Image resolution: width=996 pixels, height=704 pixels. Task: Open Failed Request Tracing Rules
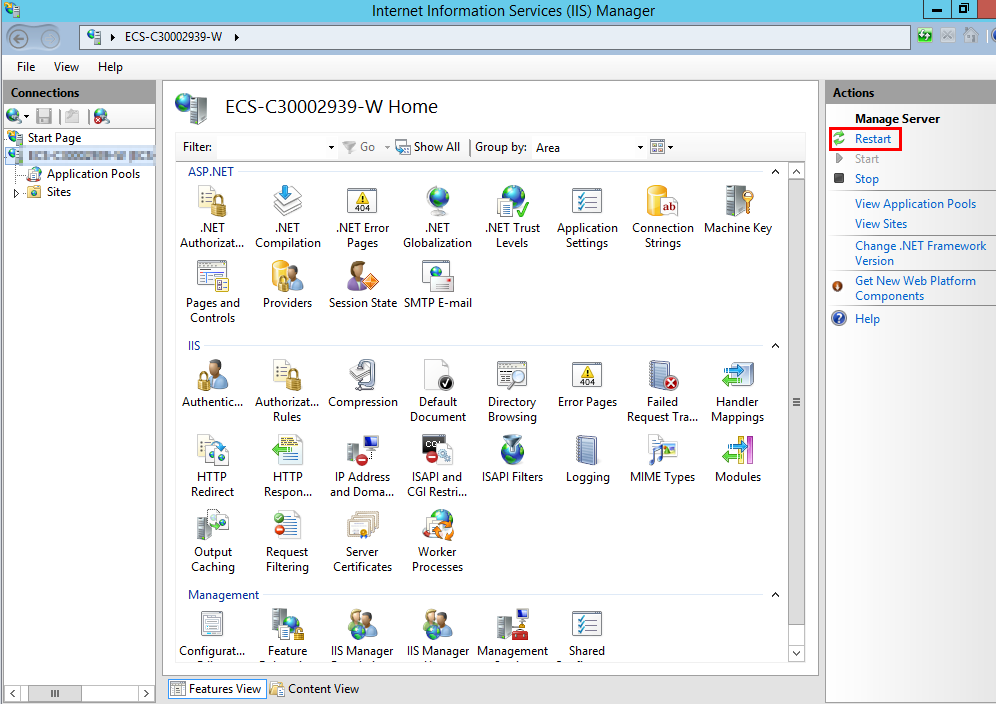click(x=663, y=391)
